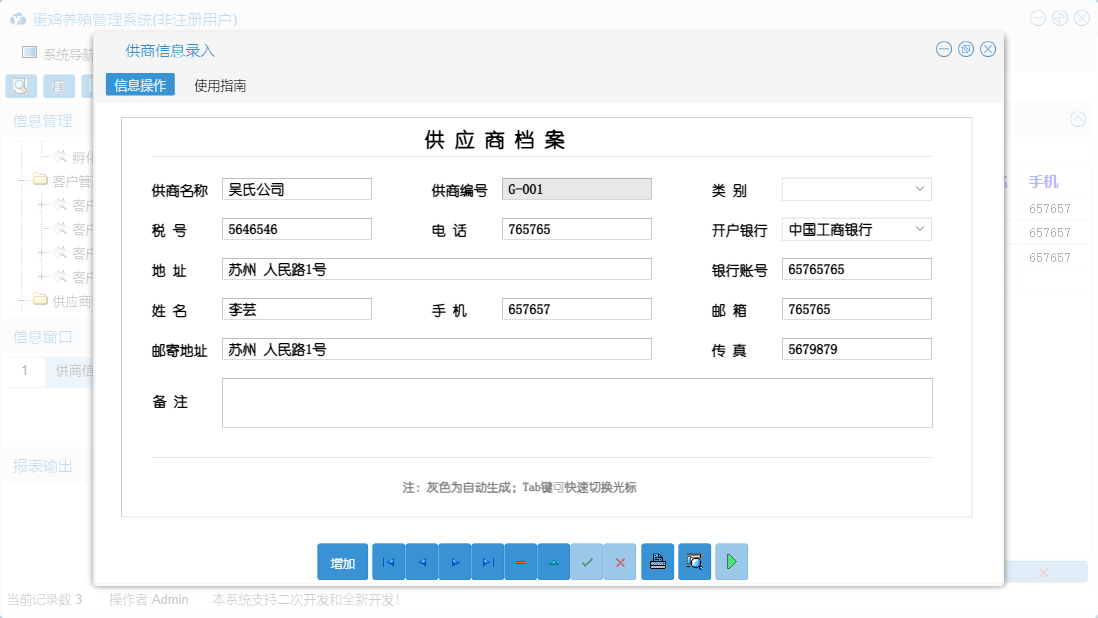1098x618 pixels.
Task: Click the 增加 add button
Action: click(342, 562)
